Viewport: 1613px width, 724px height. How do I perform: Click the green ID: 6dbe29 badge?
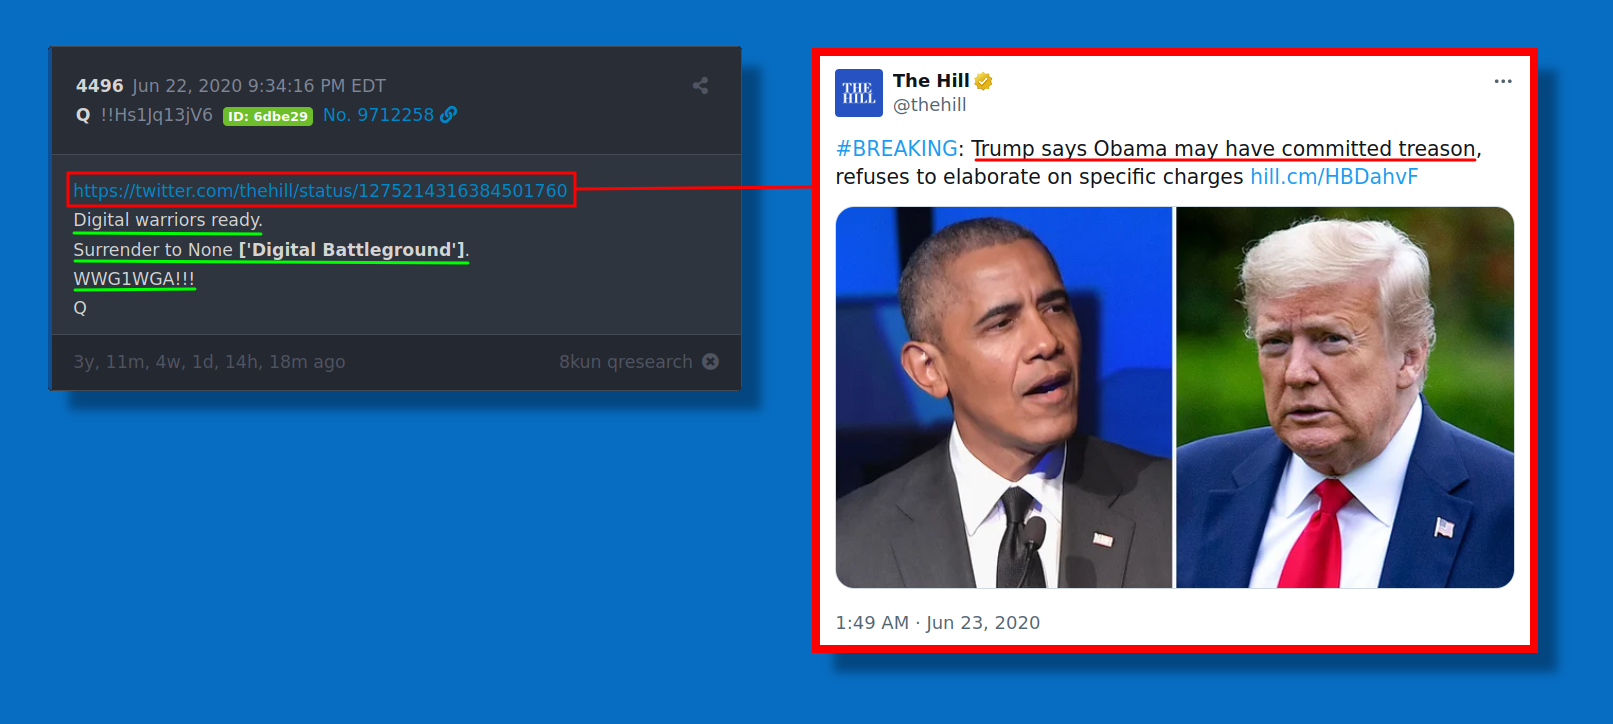click(x=268, y=116)
